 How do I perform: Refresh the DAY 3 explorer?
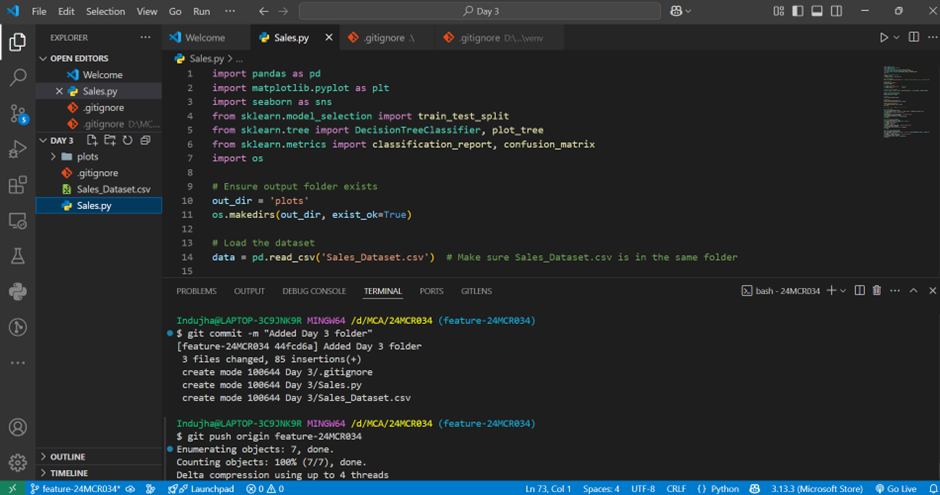click(x=128, y=140)
